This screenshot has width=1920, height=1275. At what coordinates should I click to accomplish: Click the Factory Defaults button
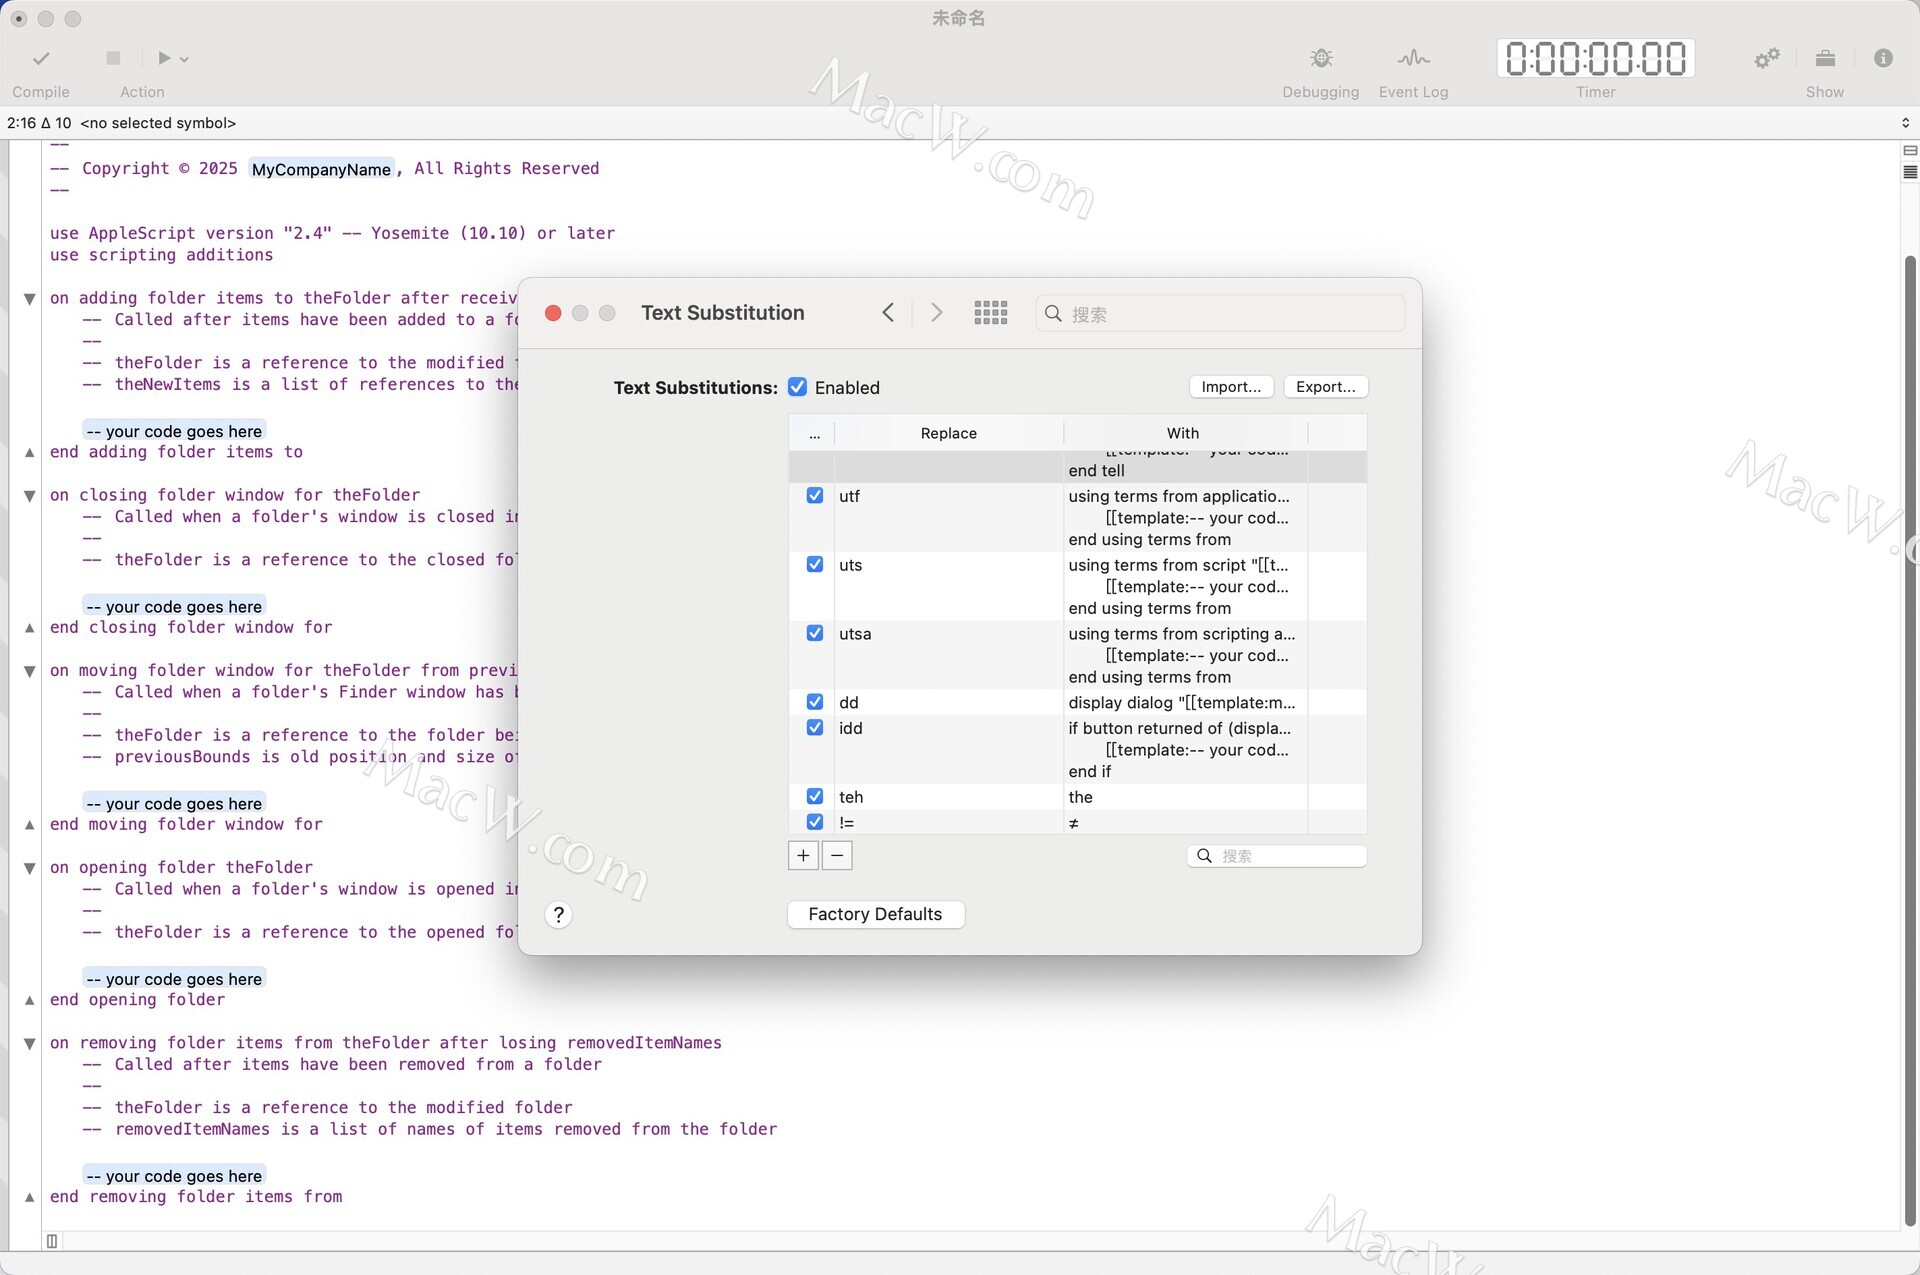pyautogui.click(x=875, y=914)
